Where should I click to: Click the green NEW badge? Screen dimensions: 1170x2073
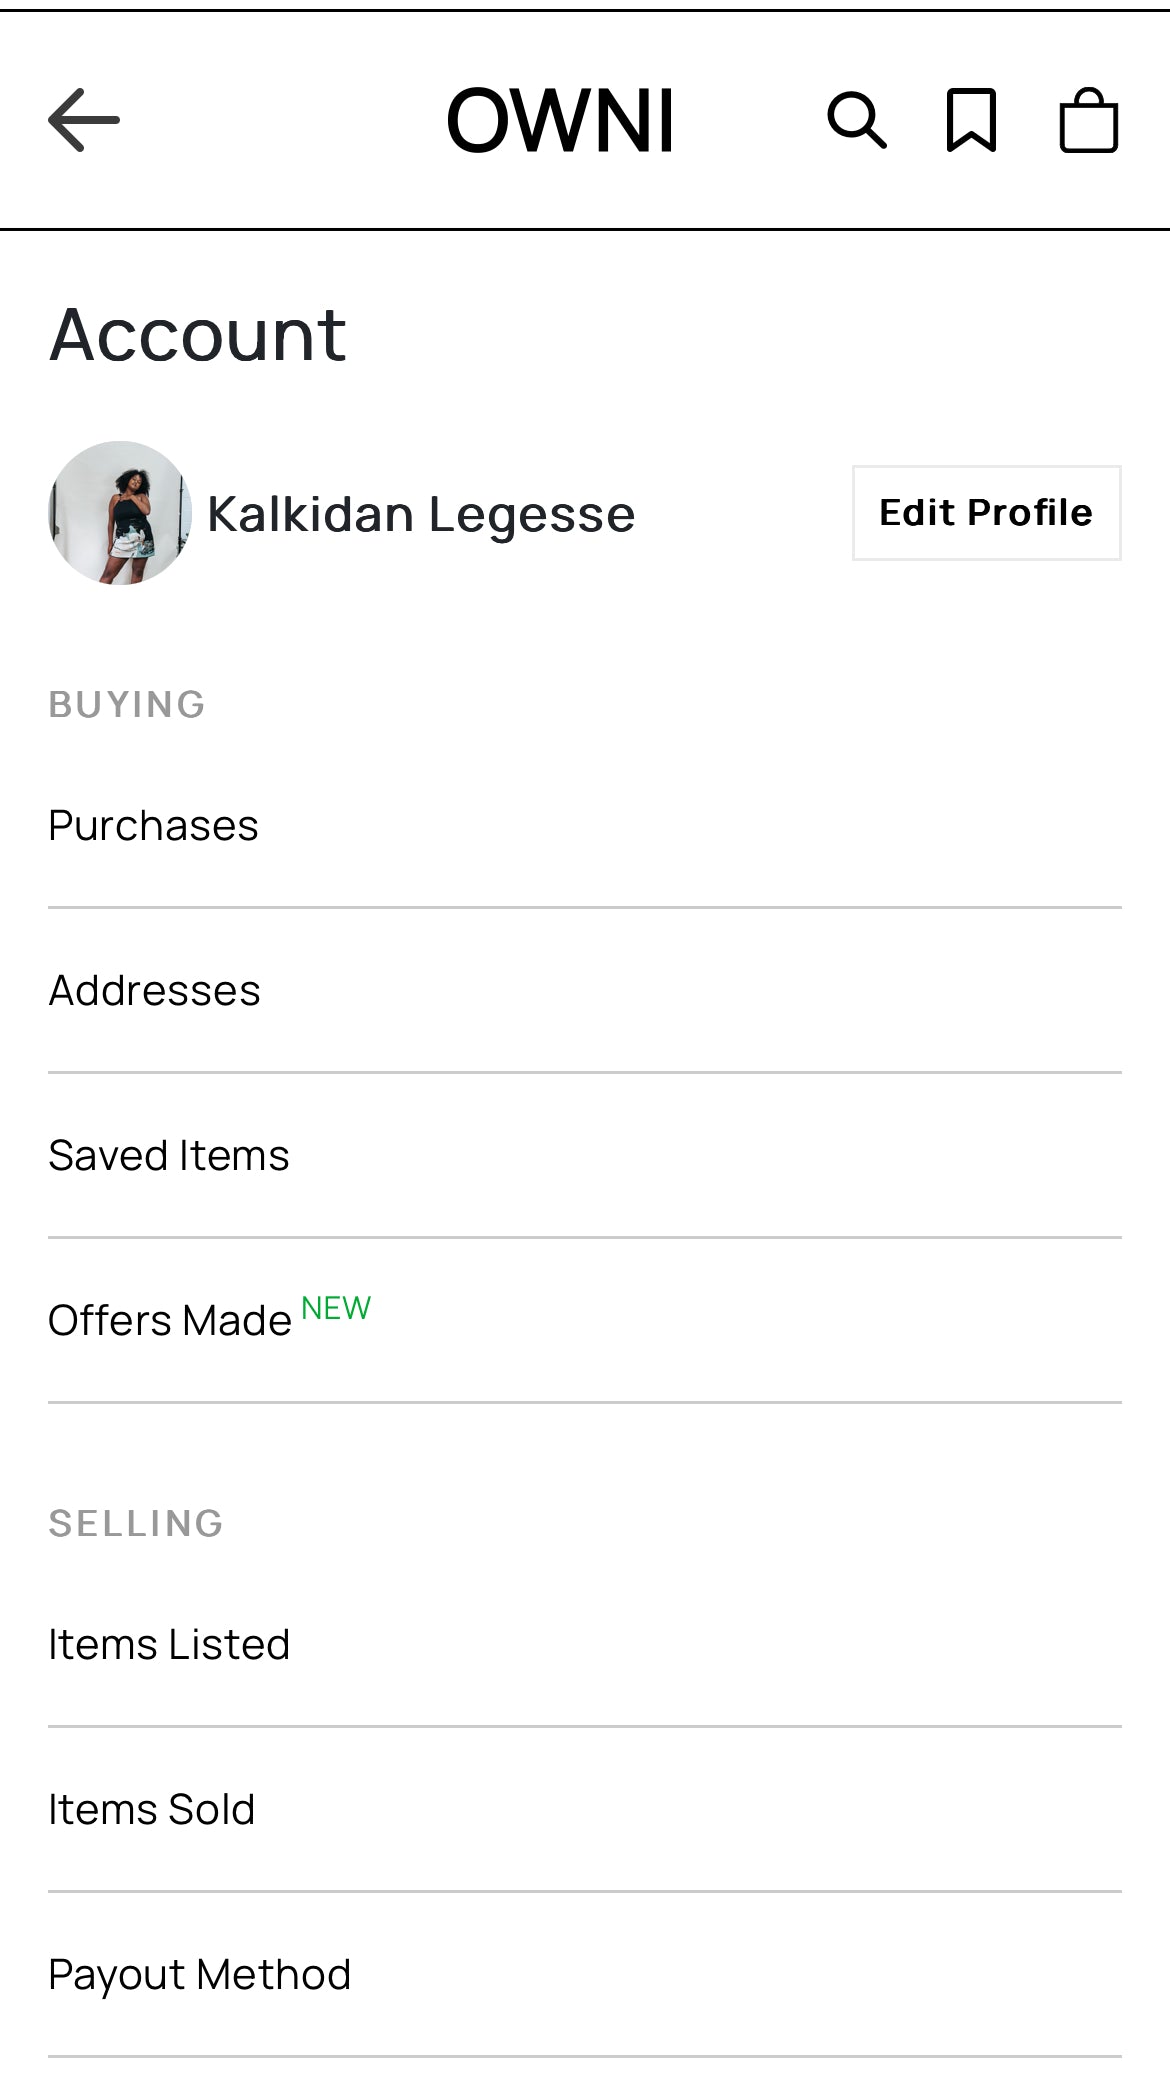[x=336, y=1308]
